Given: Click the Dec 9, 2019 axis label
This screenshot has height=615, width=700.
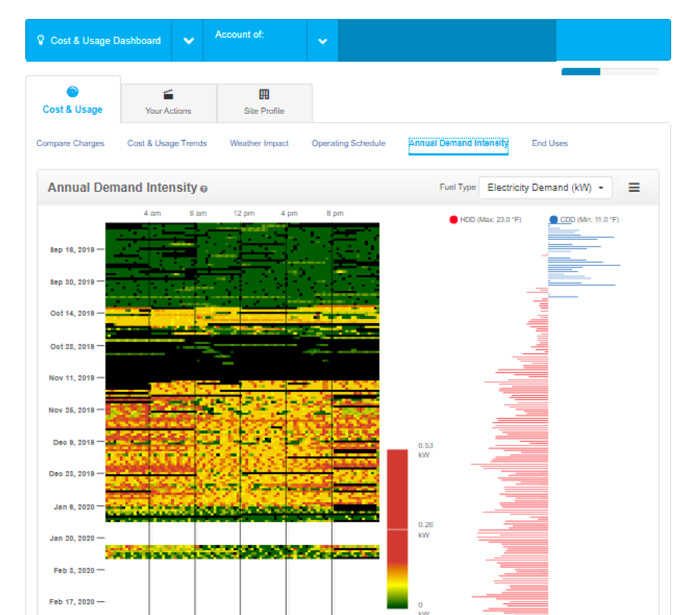Looking at the screenshot, I should [74, 442].
